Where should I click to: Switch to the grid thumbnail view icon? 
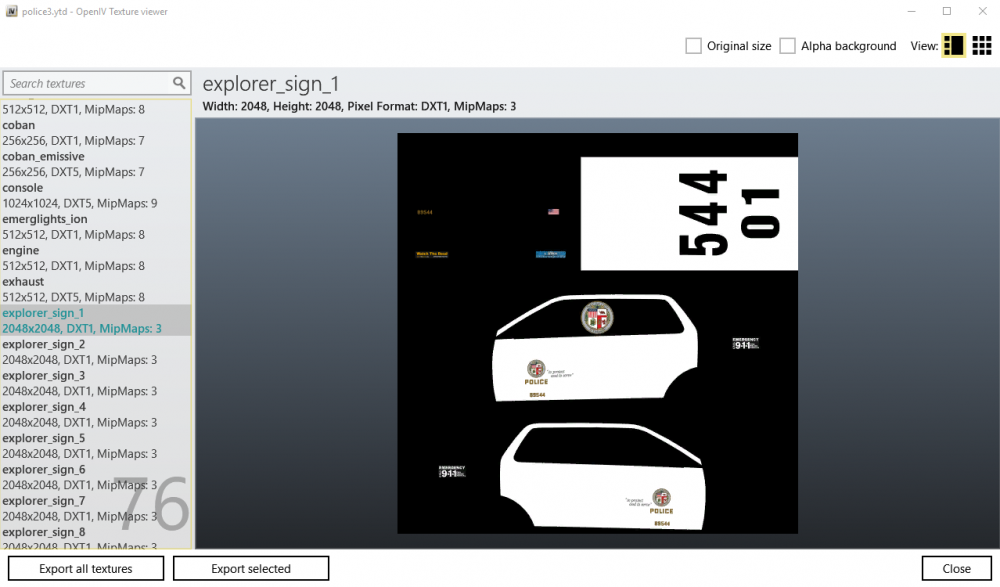pos(982,45)
